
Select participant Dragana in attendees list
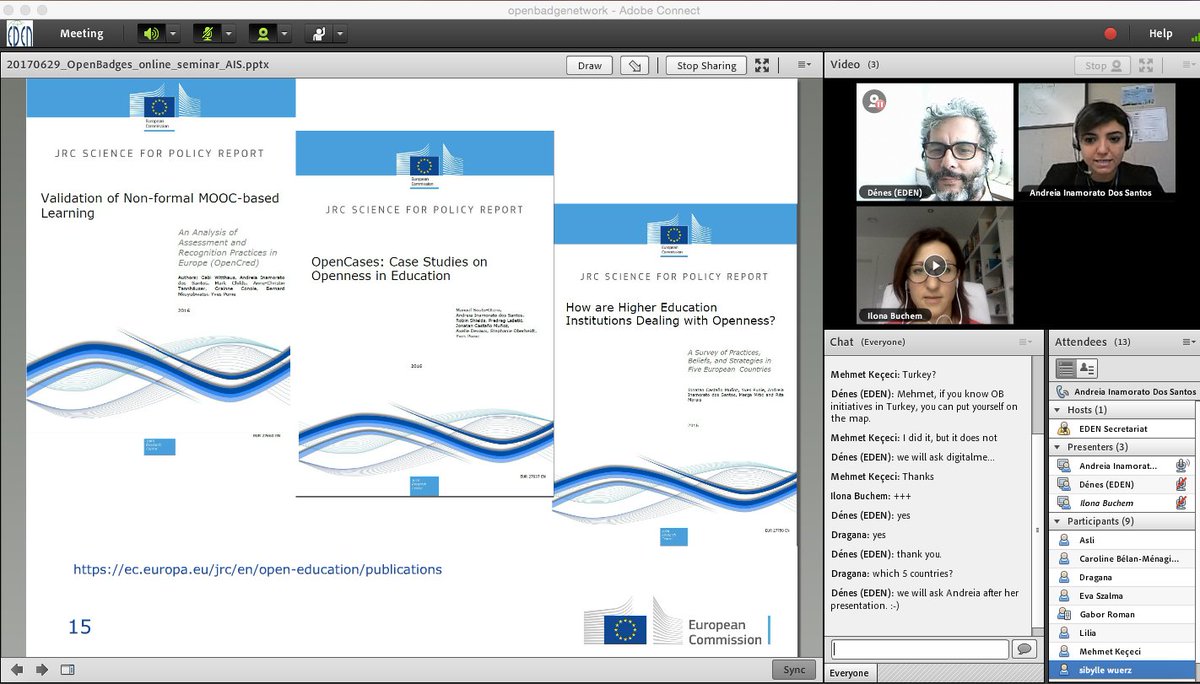tap(1122, 577)
